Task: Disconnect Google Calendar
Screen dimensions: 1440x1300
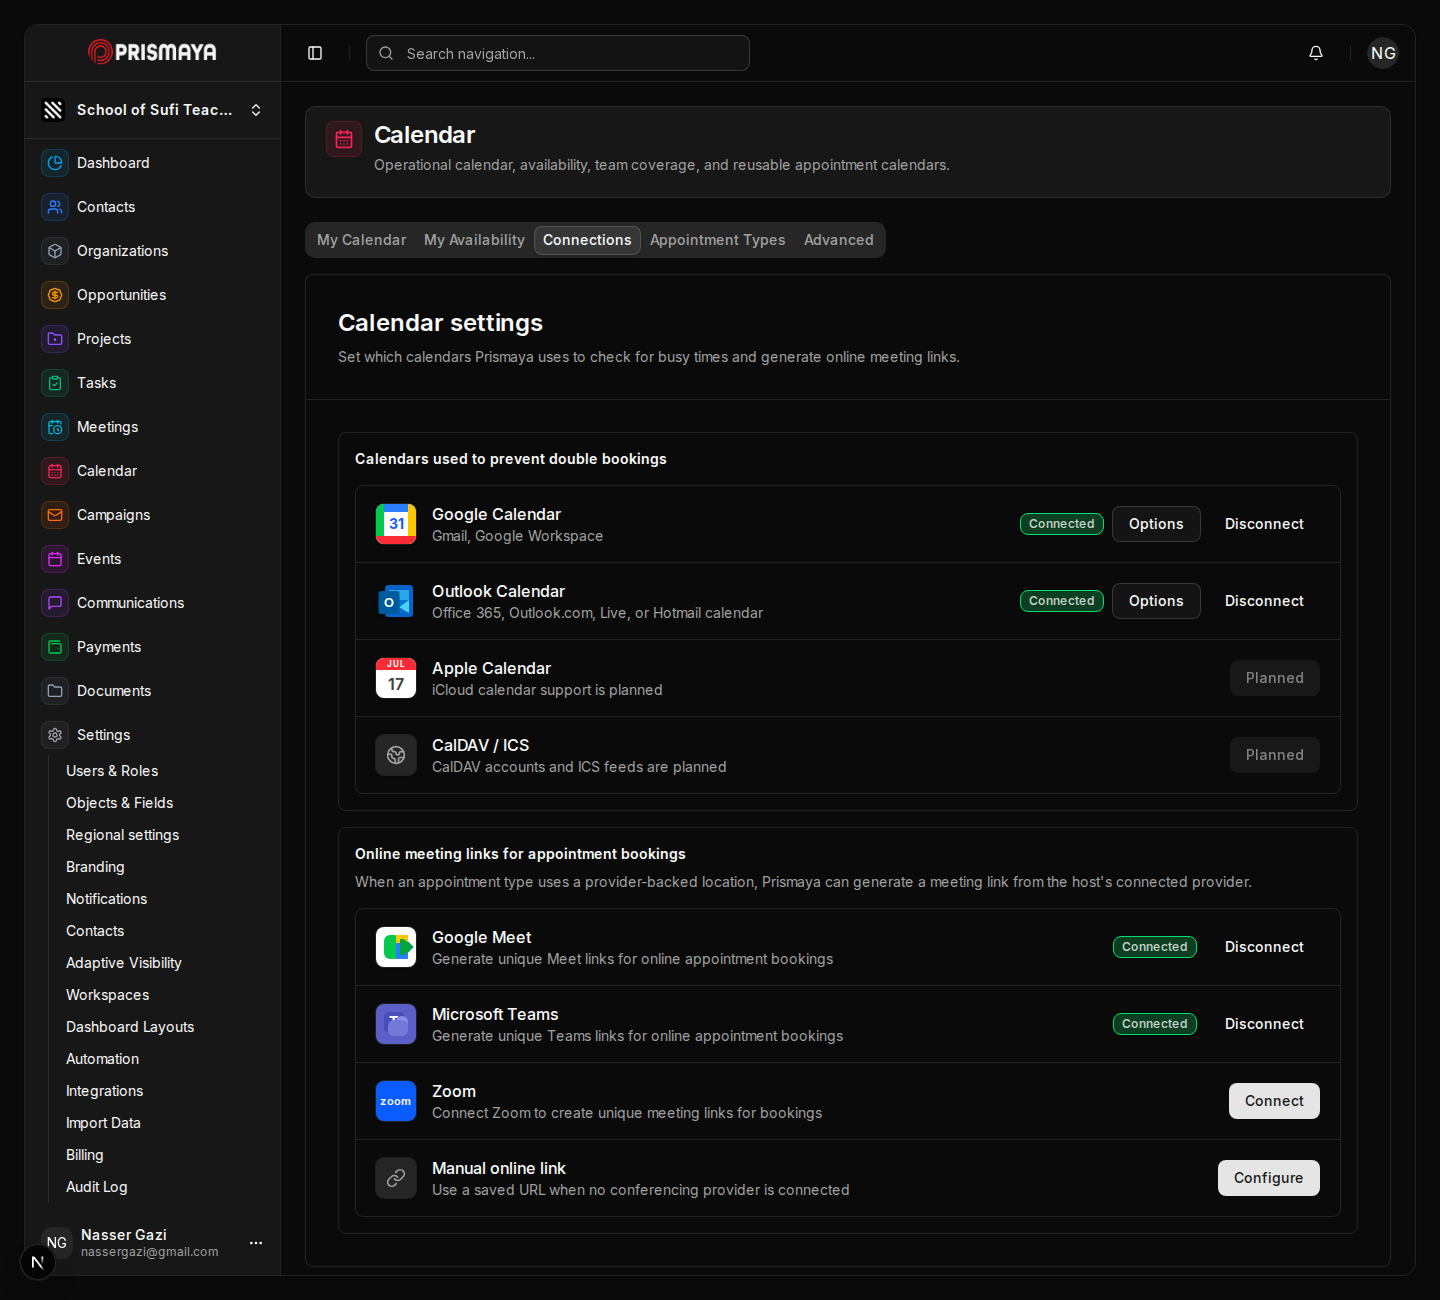Action: (1264, 524)
